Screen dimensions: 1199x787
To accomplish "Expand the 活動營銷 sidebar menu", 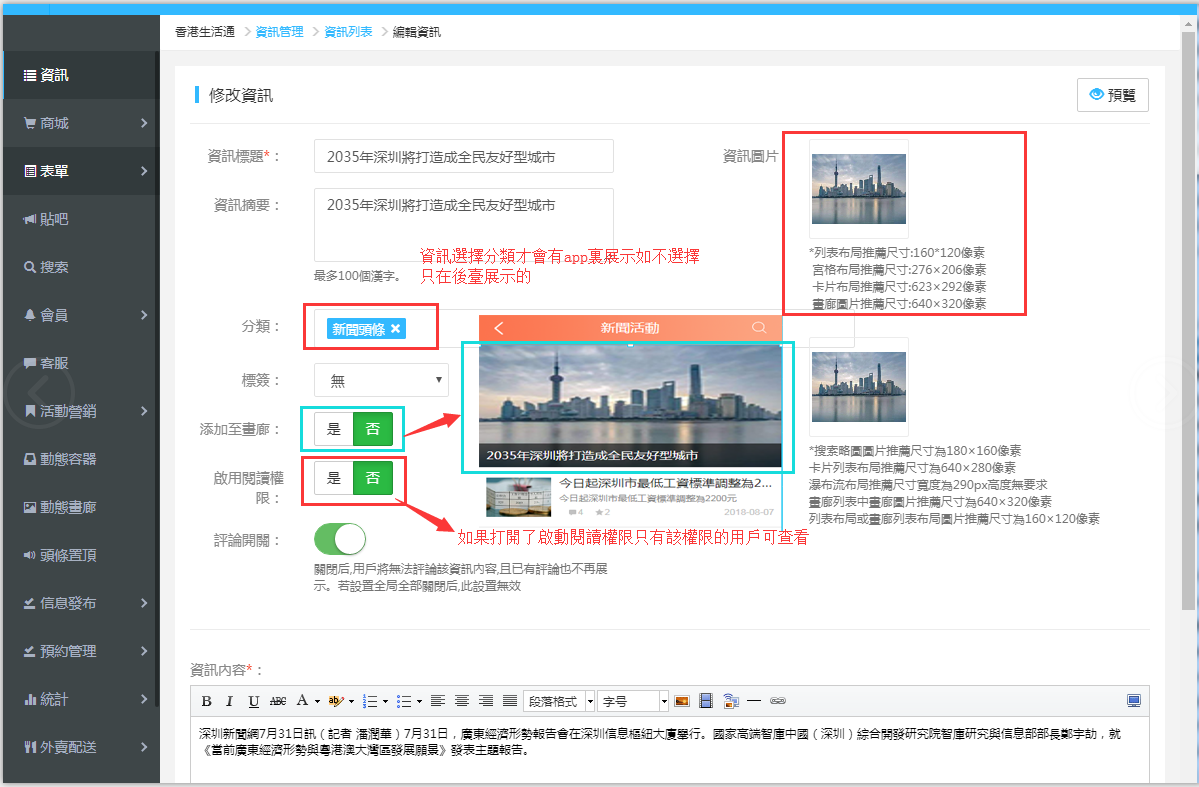I will tap(80, 411).
